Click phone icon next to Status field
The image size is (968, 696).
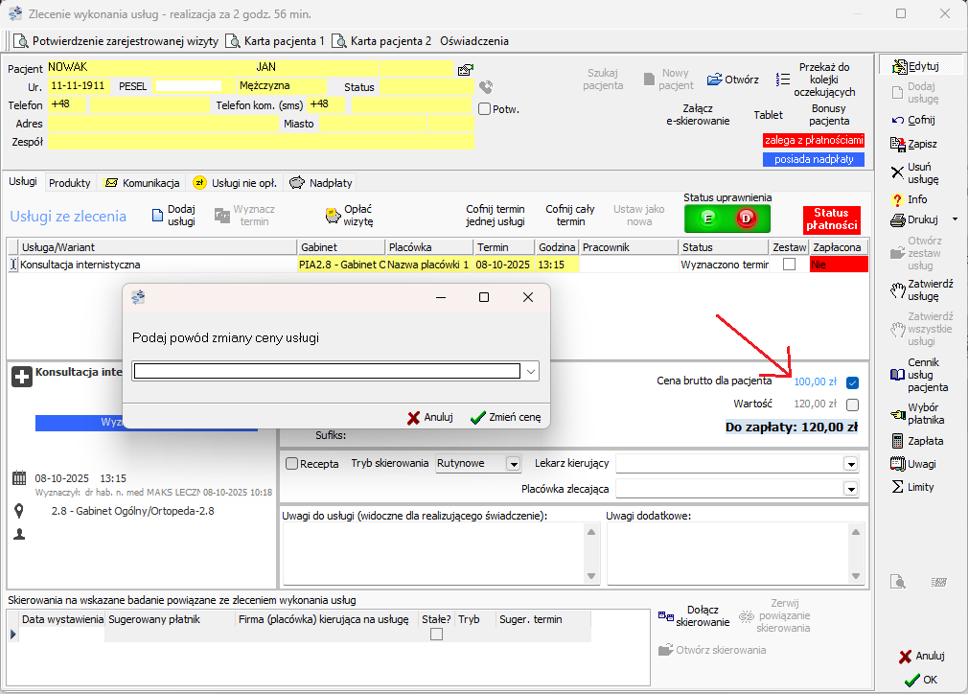tap(486, 88)
